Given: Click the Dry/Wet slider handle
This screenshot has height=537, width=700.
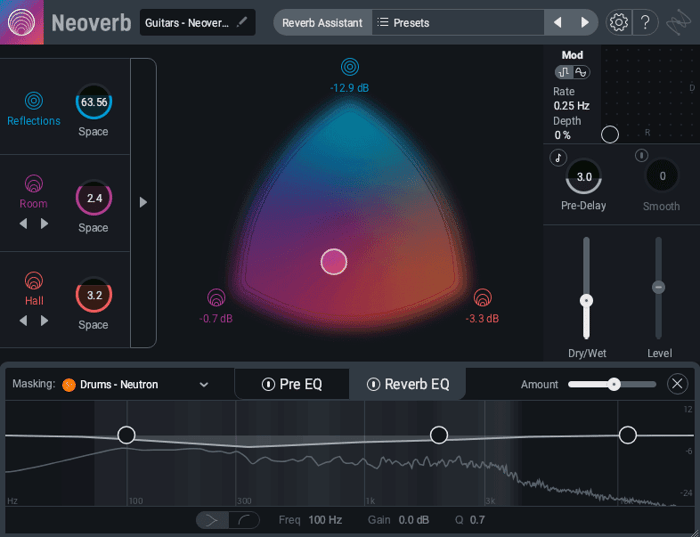Looking at the screenshot, I should coord(586,300).
